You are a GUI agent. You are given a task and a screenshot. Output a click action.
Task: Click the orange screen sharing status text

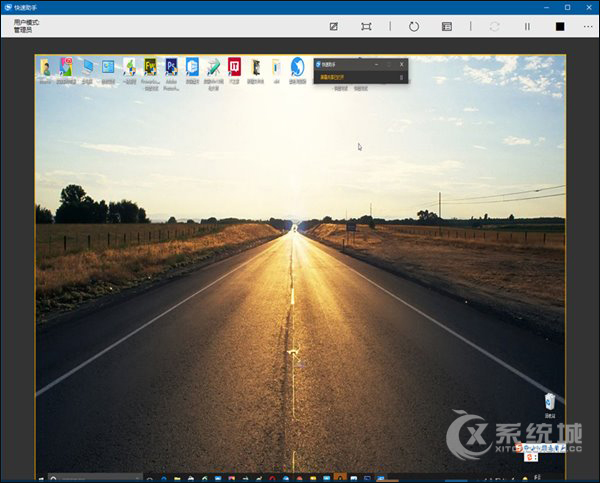(332, 77)
